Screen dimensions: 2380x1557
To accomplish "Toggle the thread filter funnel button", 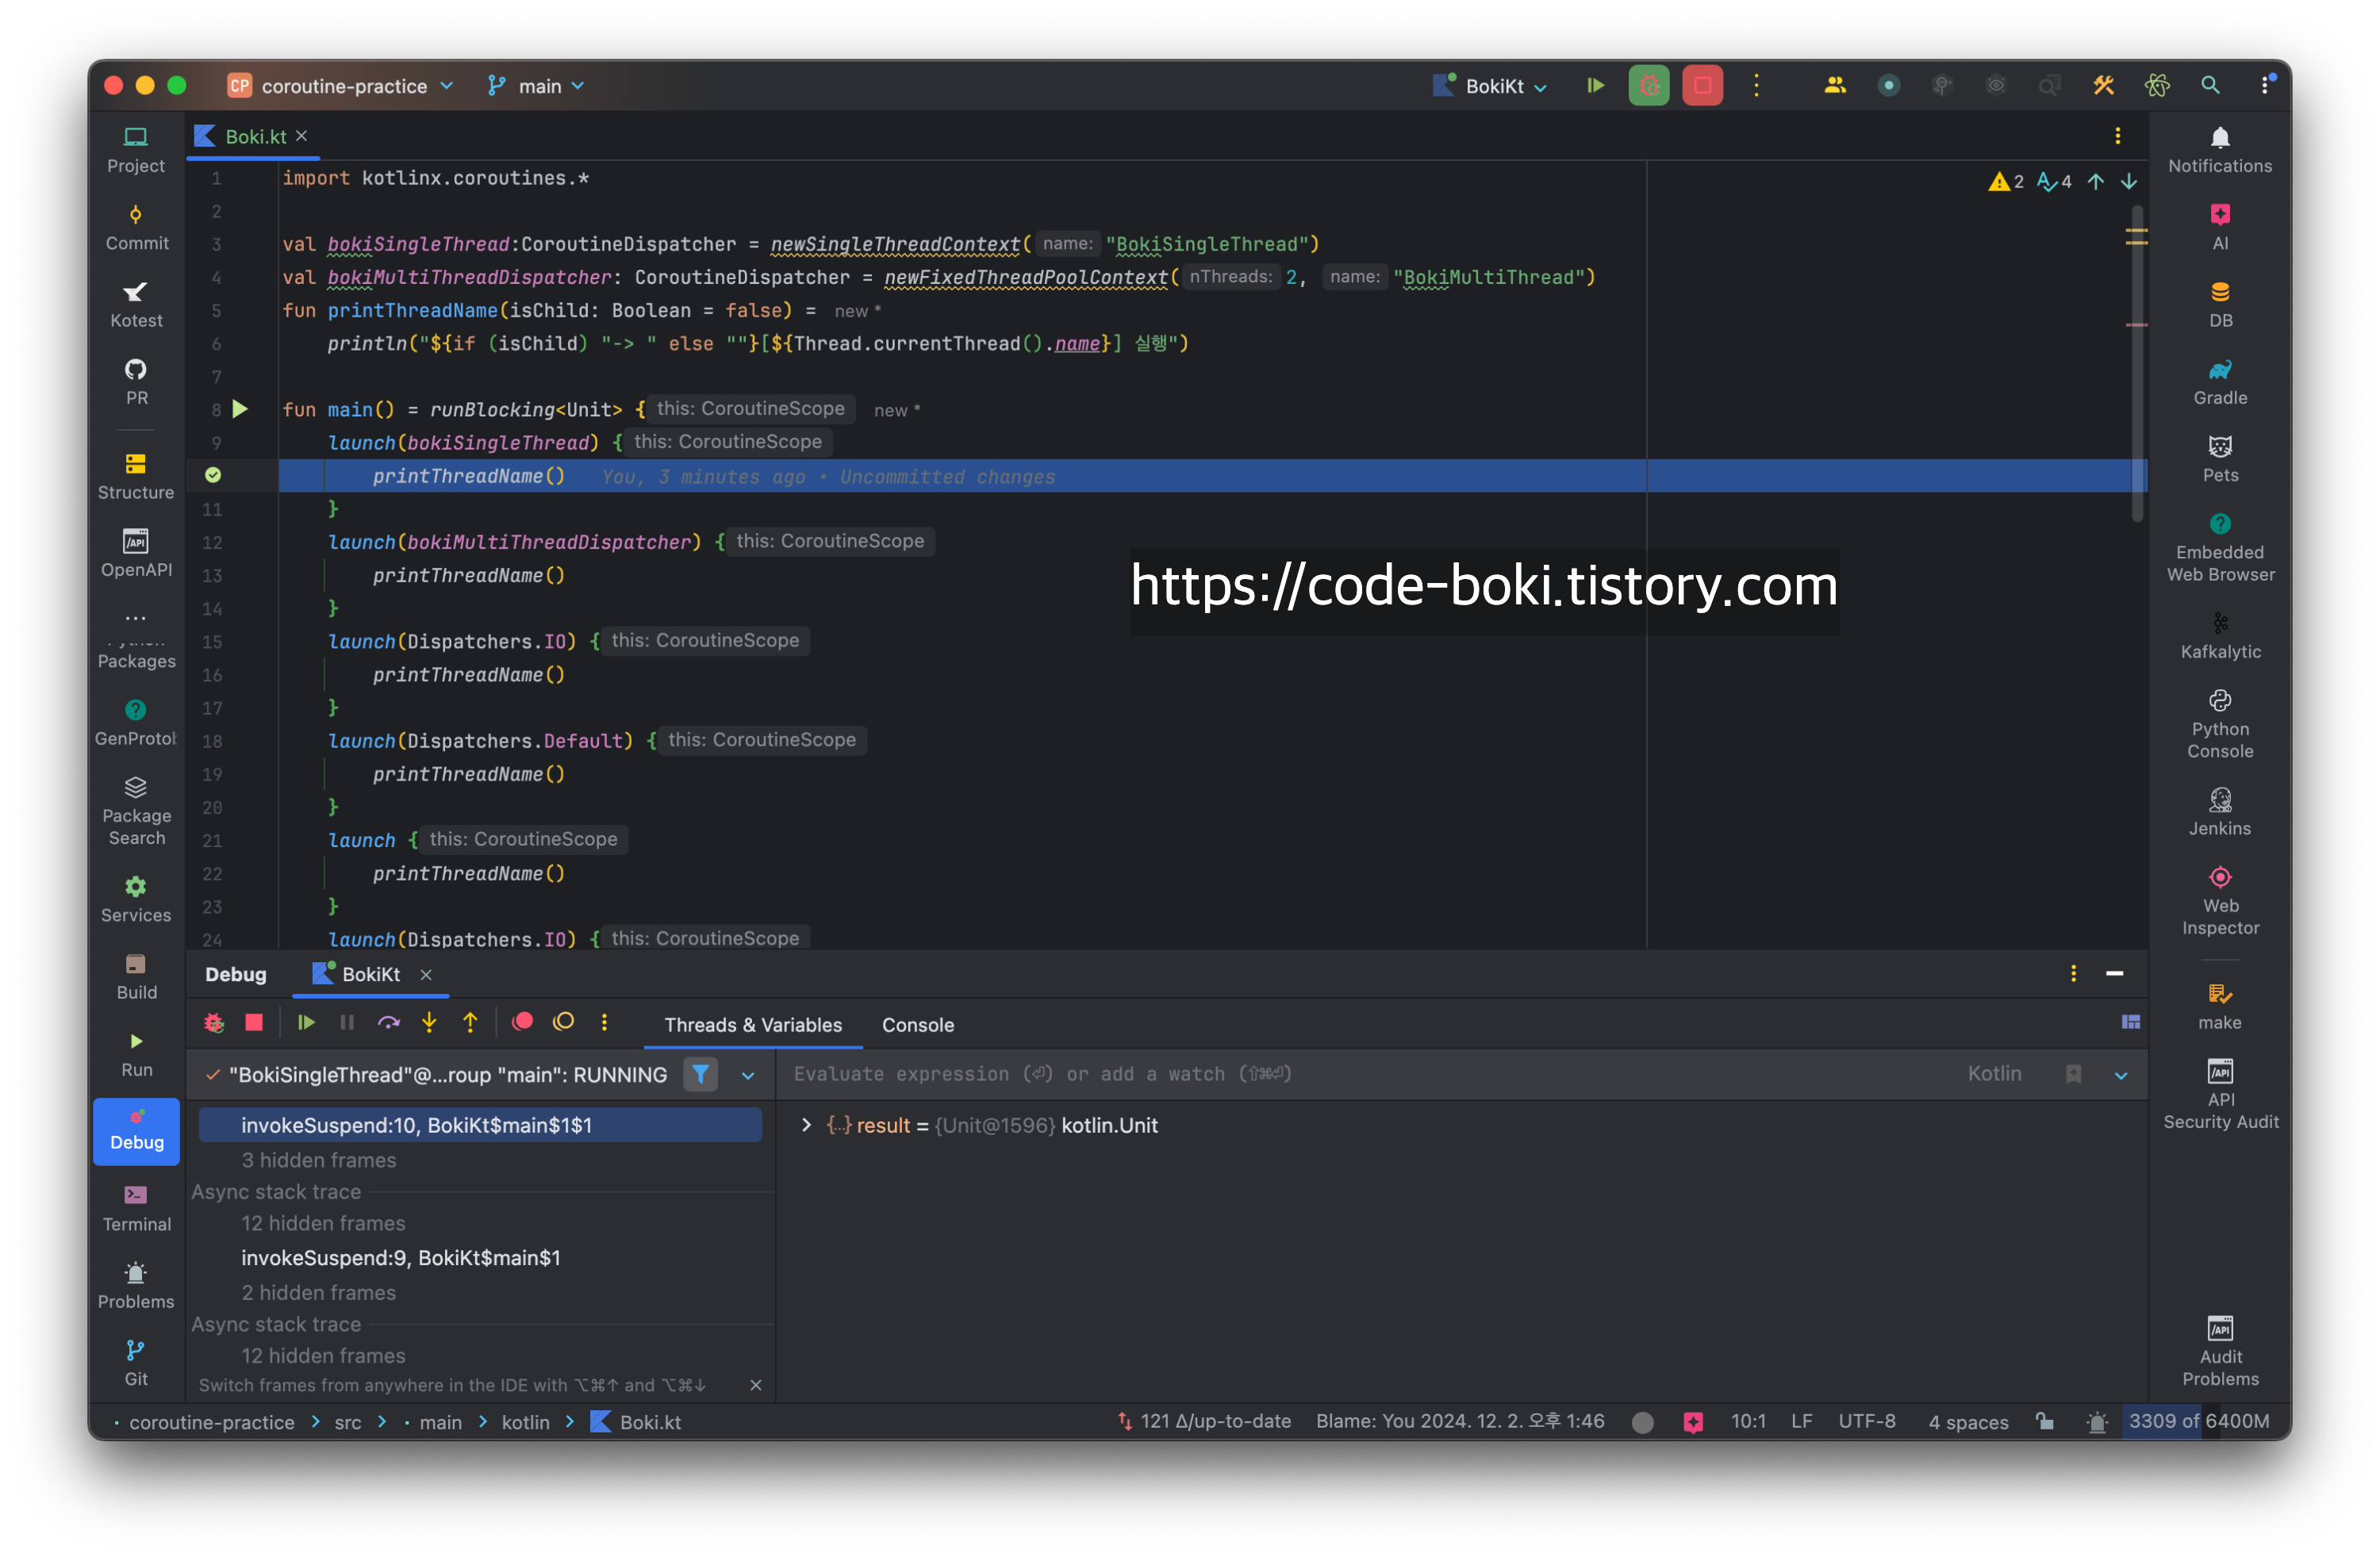I will pos(700,1075).
